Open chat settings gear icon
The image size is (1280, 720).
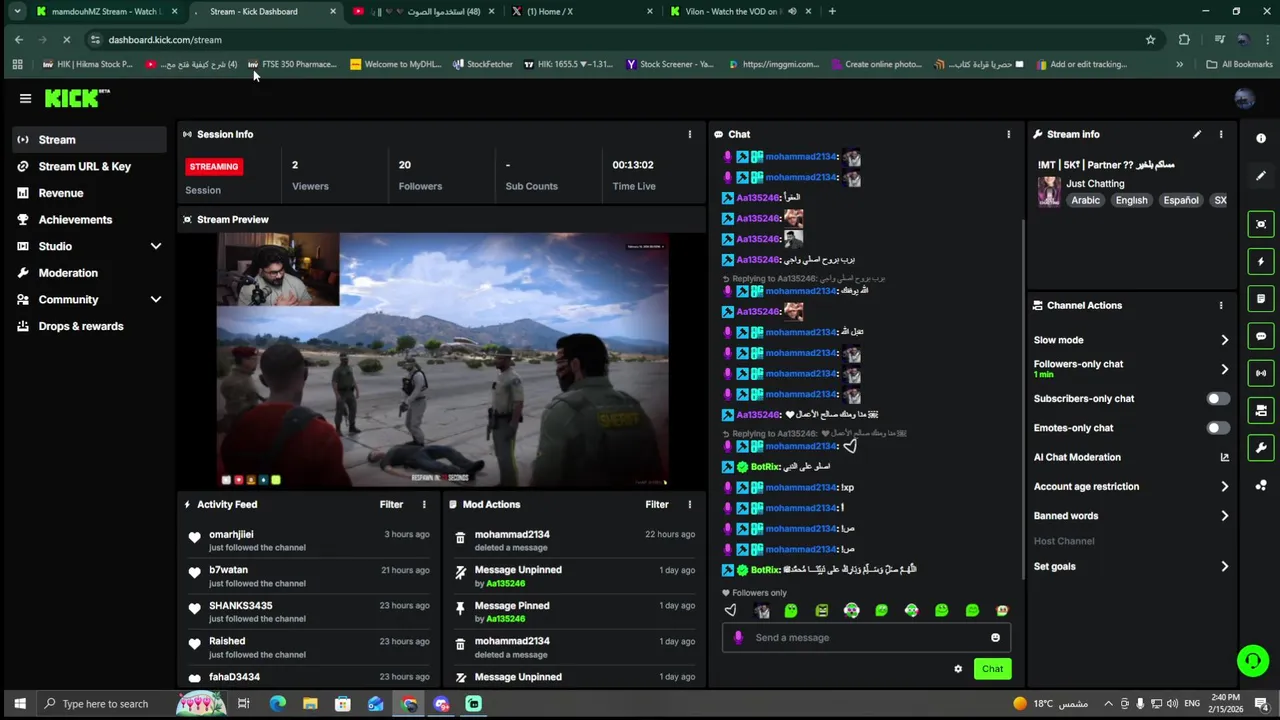(x=958, y=669)
